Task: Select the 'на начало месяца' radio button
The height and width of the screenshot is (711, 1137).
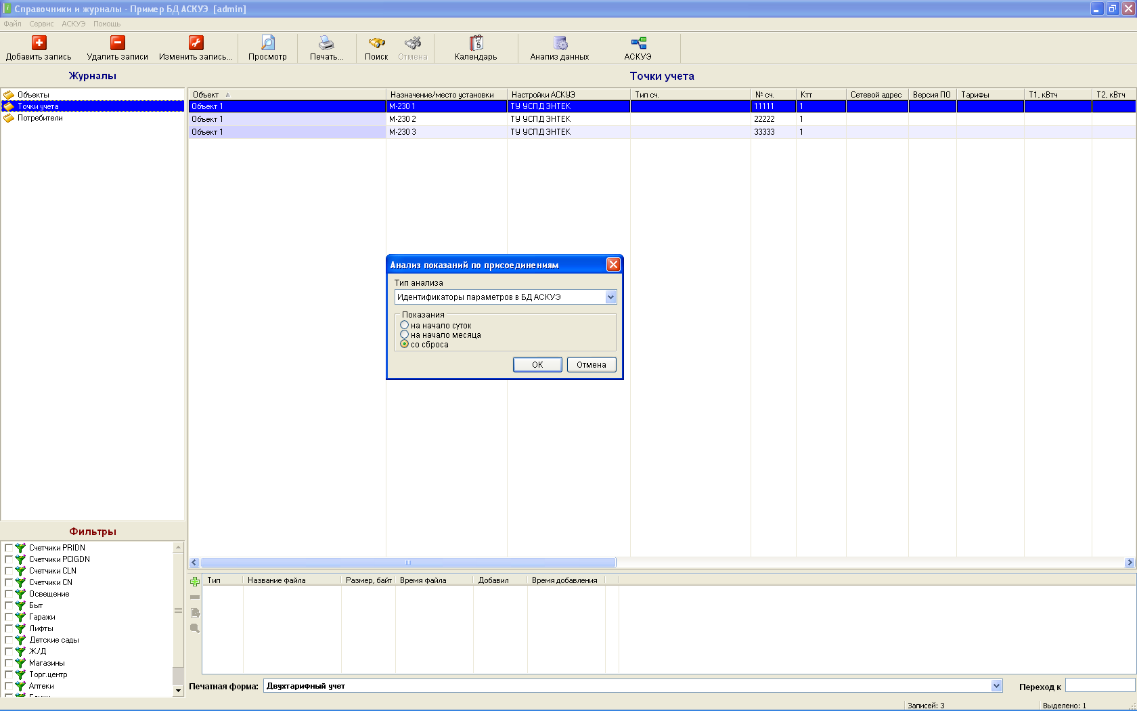Action: (405, 335)
